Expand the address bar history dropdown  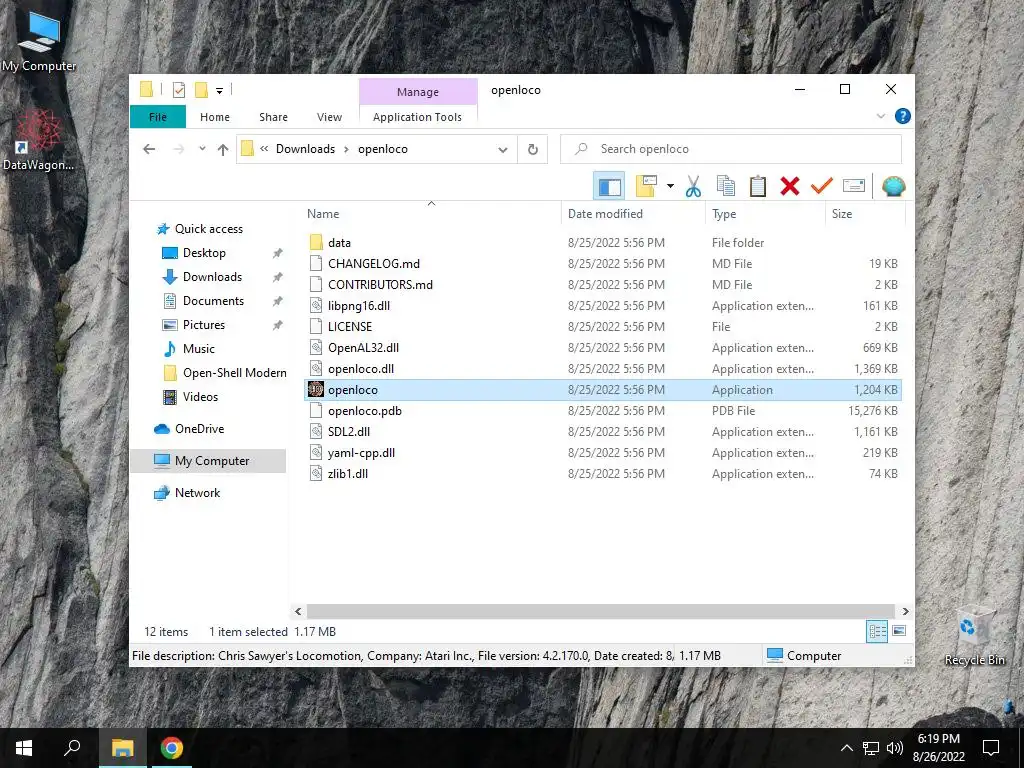(503, 150)
